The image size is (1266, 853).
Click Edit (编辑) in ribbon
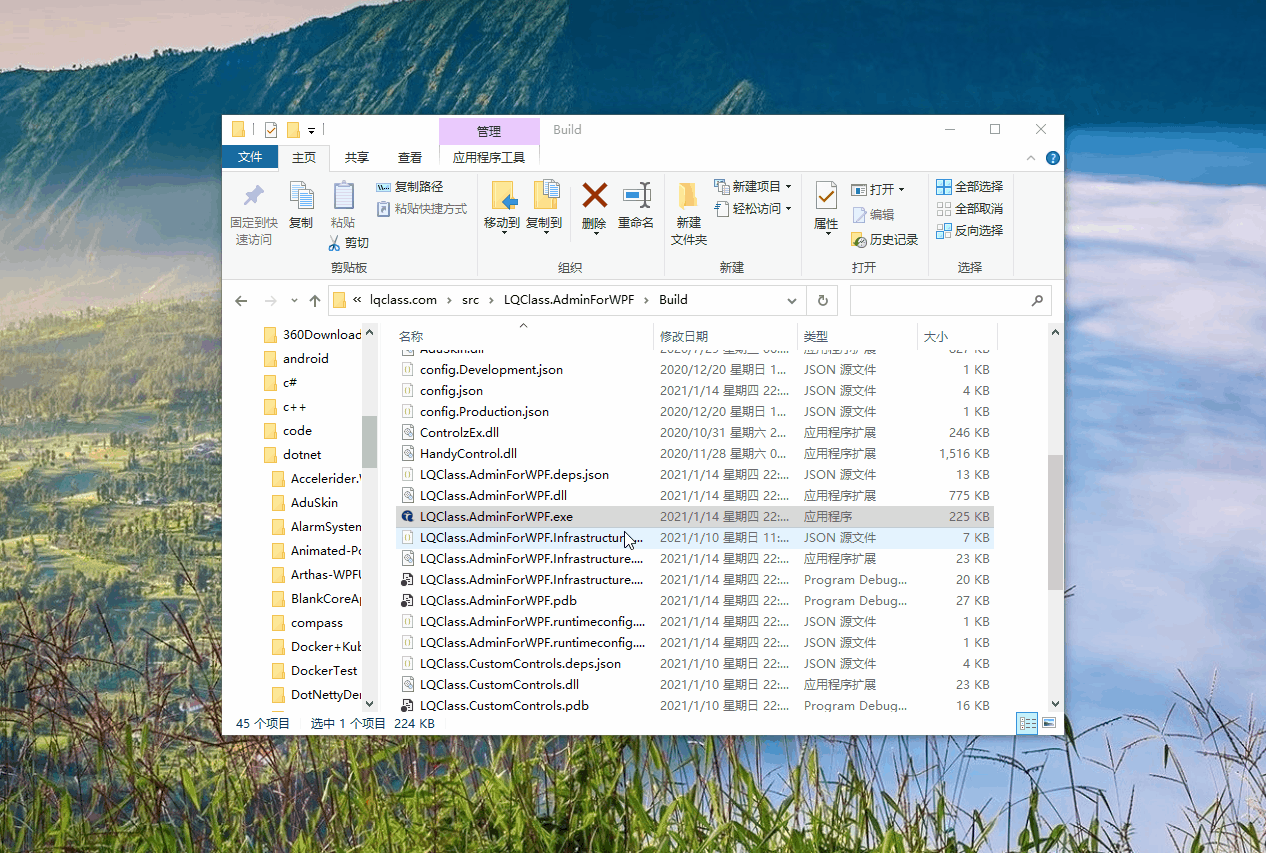pos(873,215)
